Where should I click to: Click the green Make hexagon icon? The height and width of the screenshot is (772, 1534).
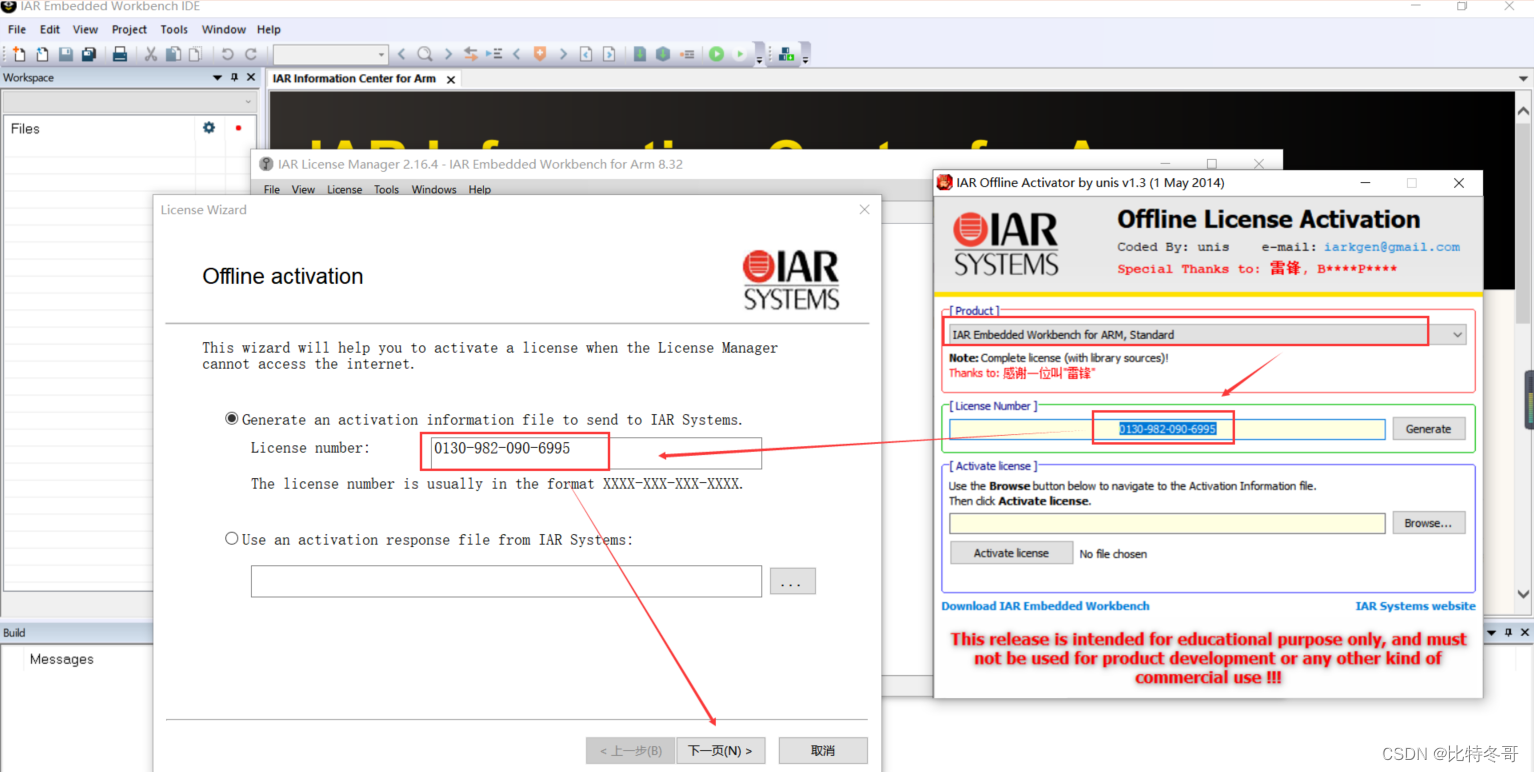click(663, 54)
